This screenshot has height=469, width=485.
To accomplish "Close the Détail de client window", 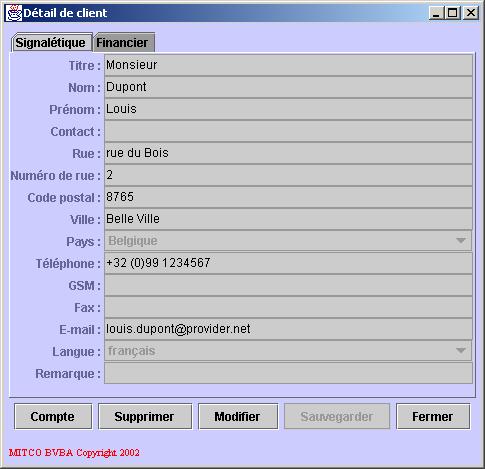I will (x=471, y=13).
